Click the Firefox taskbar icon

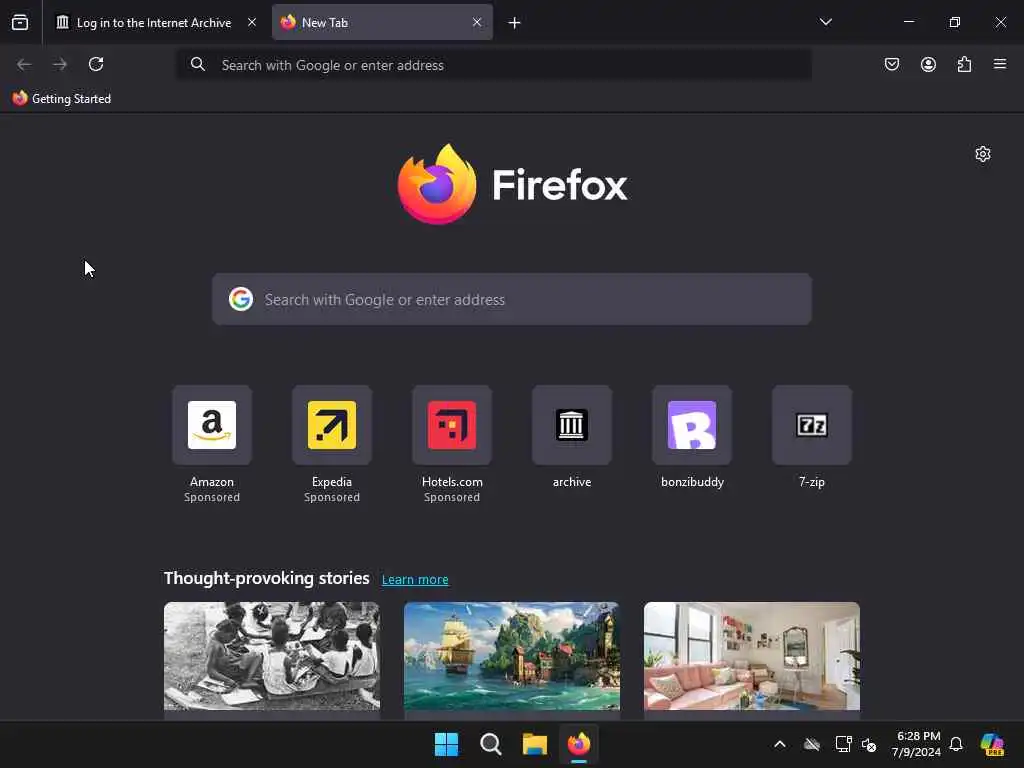tap(579, 744)
